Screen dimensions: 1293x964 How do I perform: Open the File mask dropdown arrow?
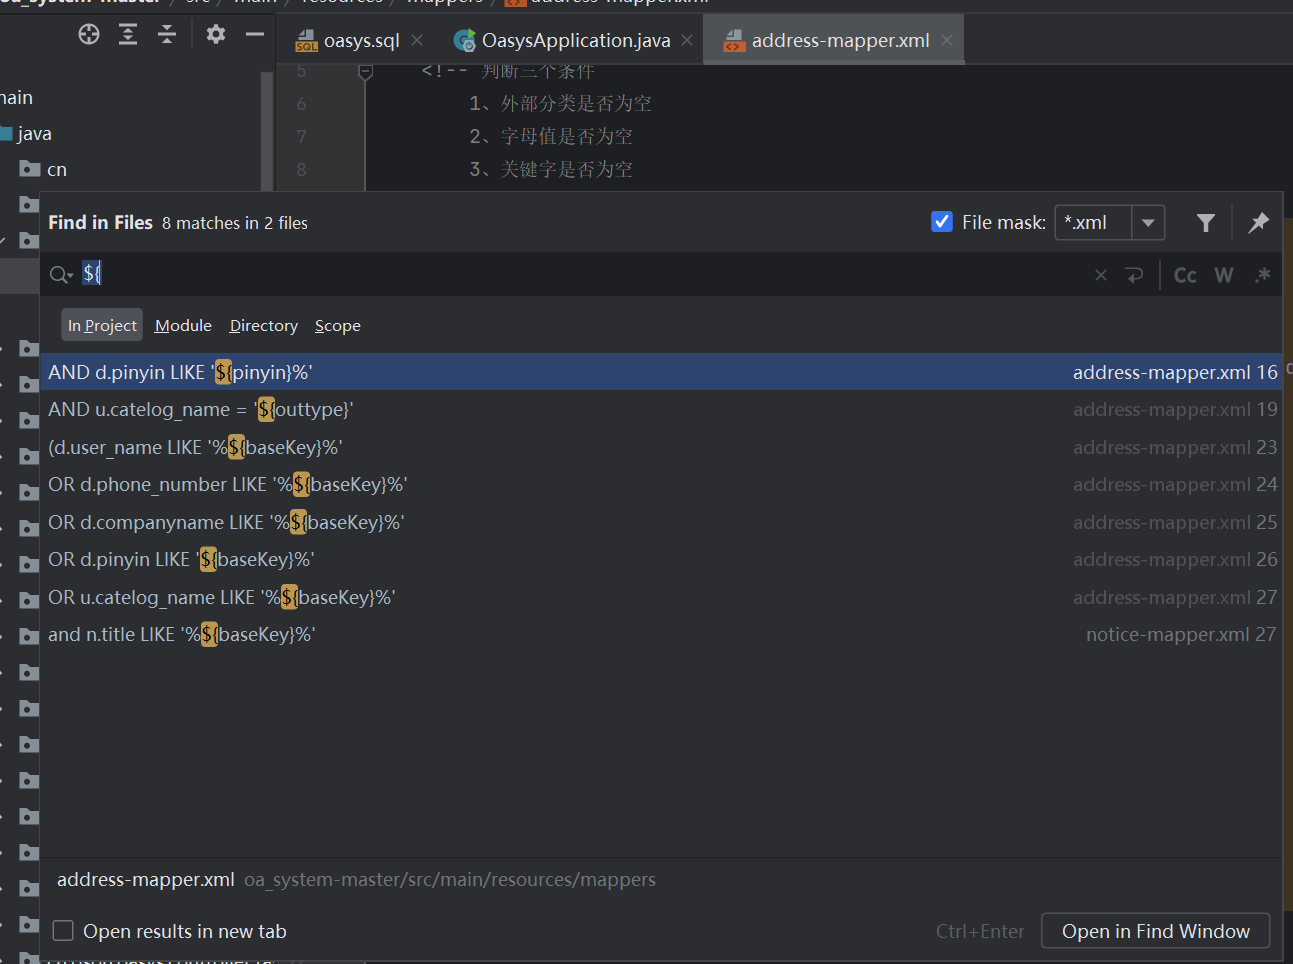(1148, 223)
